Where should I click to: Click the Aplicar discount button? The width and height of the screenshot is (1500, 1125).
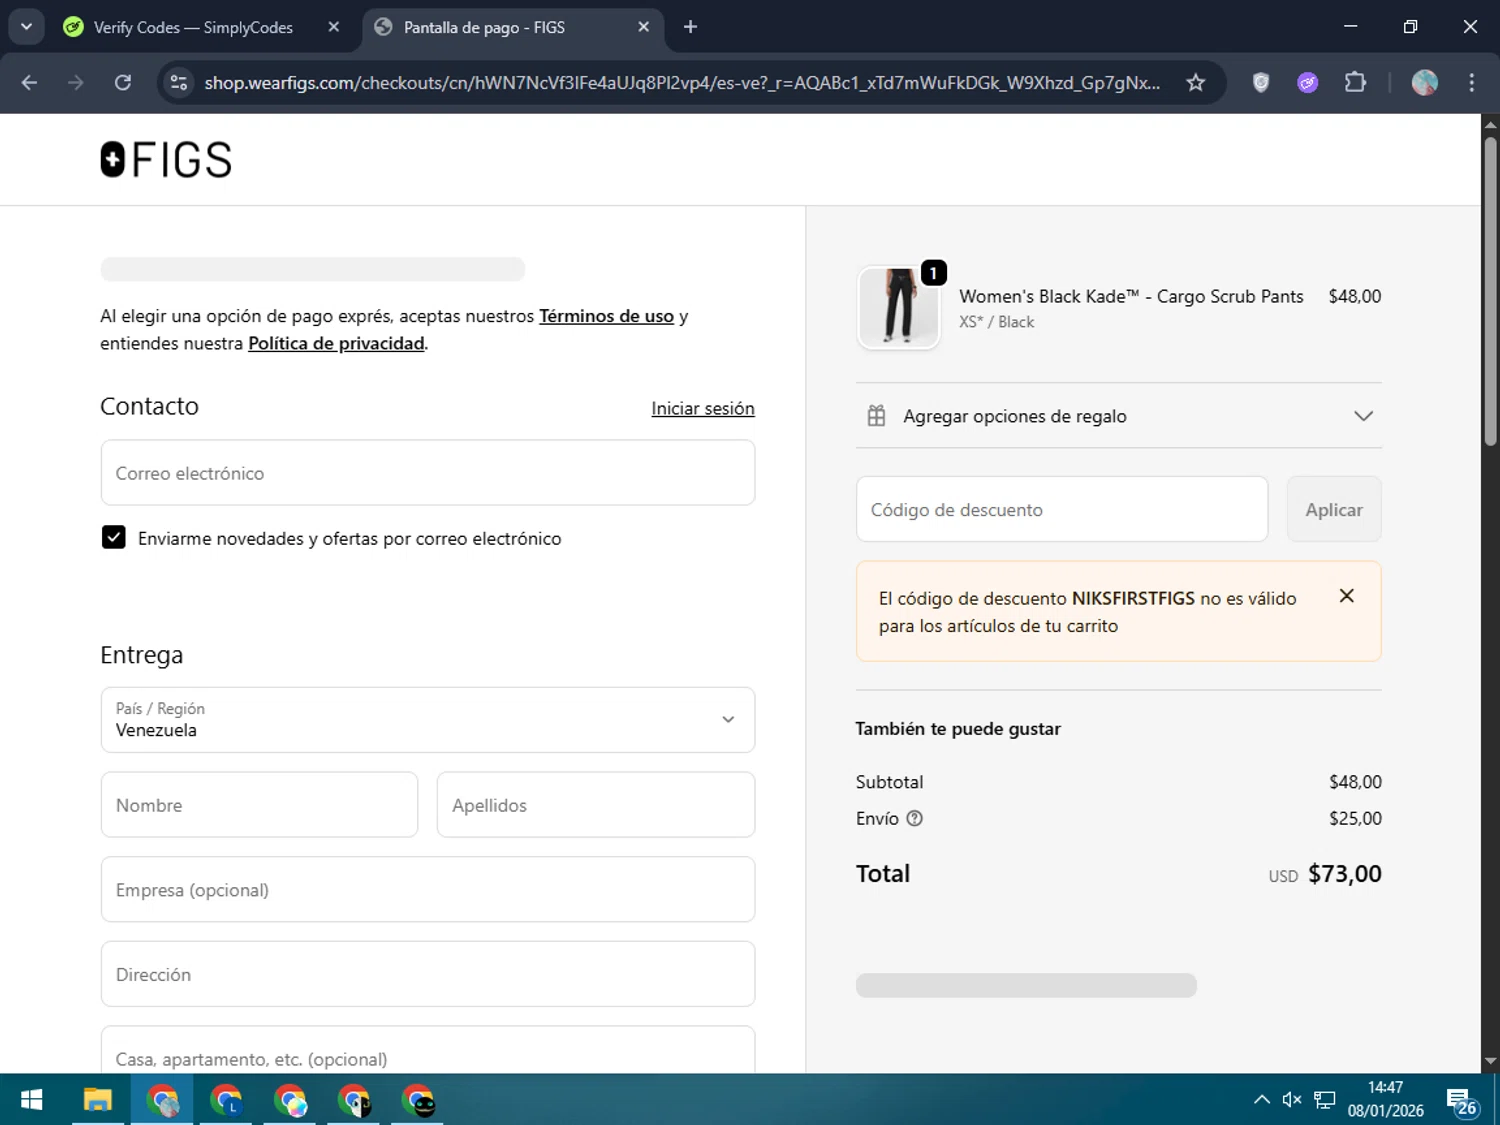1333,510
